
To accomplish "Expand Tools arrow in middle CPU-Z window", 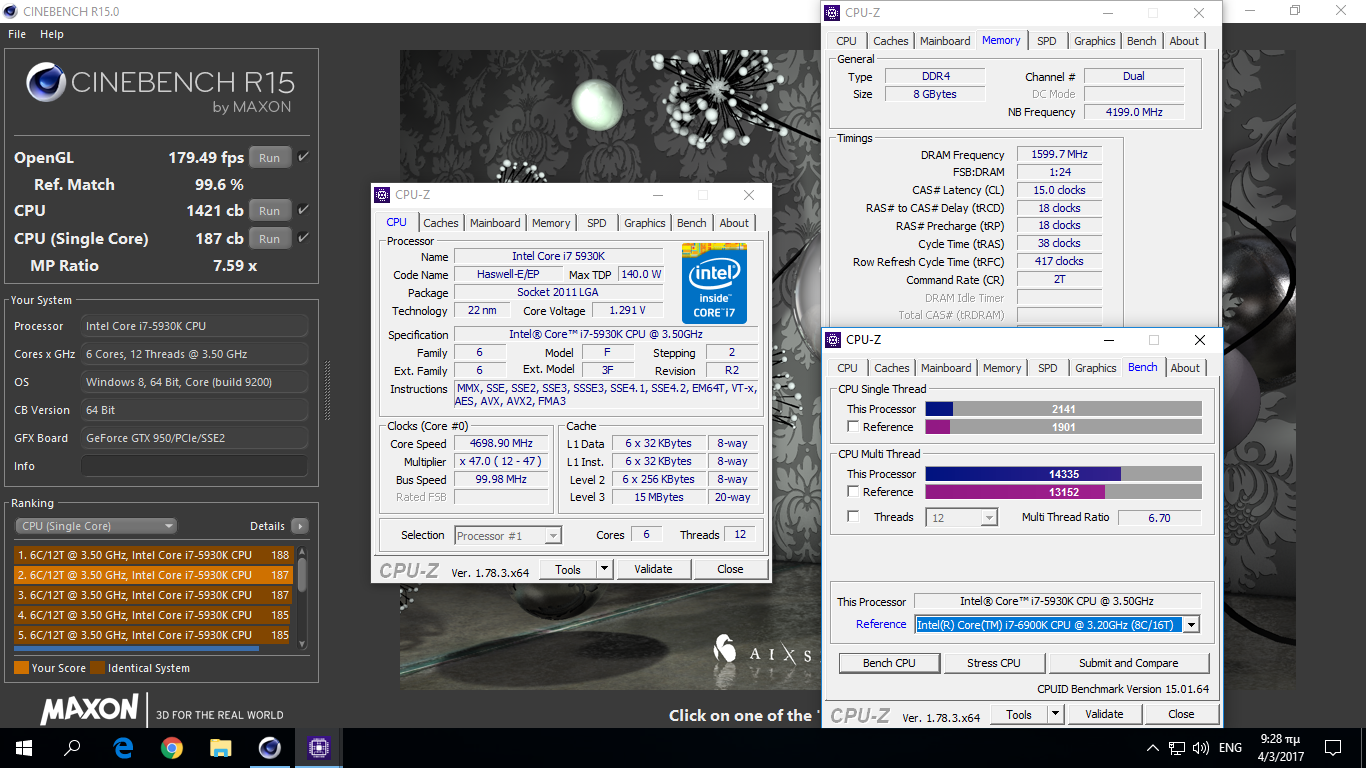I will pyautogui.click(x=604, y=569).
